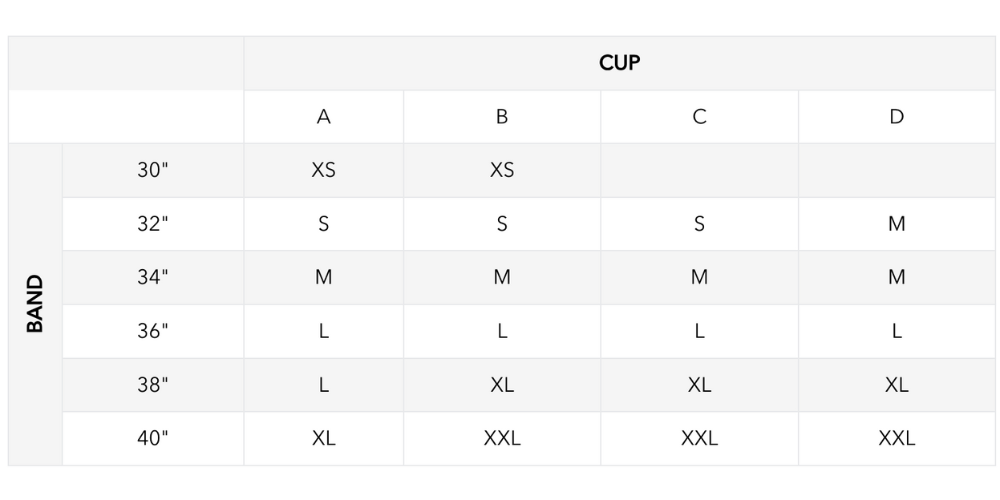The image size is (1000, 500).
Task: Click the cup D column header
Action: (896, 117)
